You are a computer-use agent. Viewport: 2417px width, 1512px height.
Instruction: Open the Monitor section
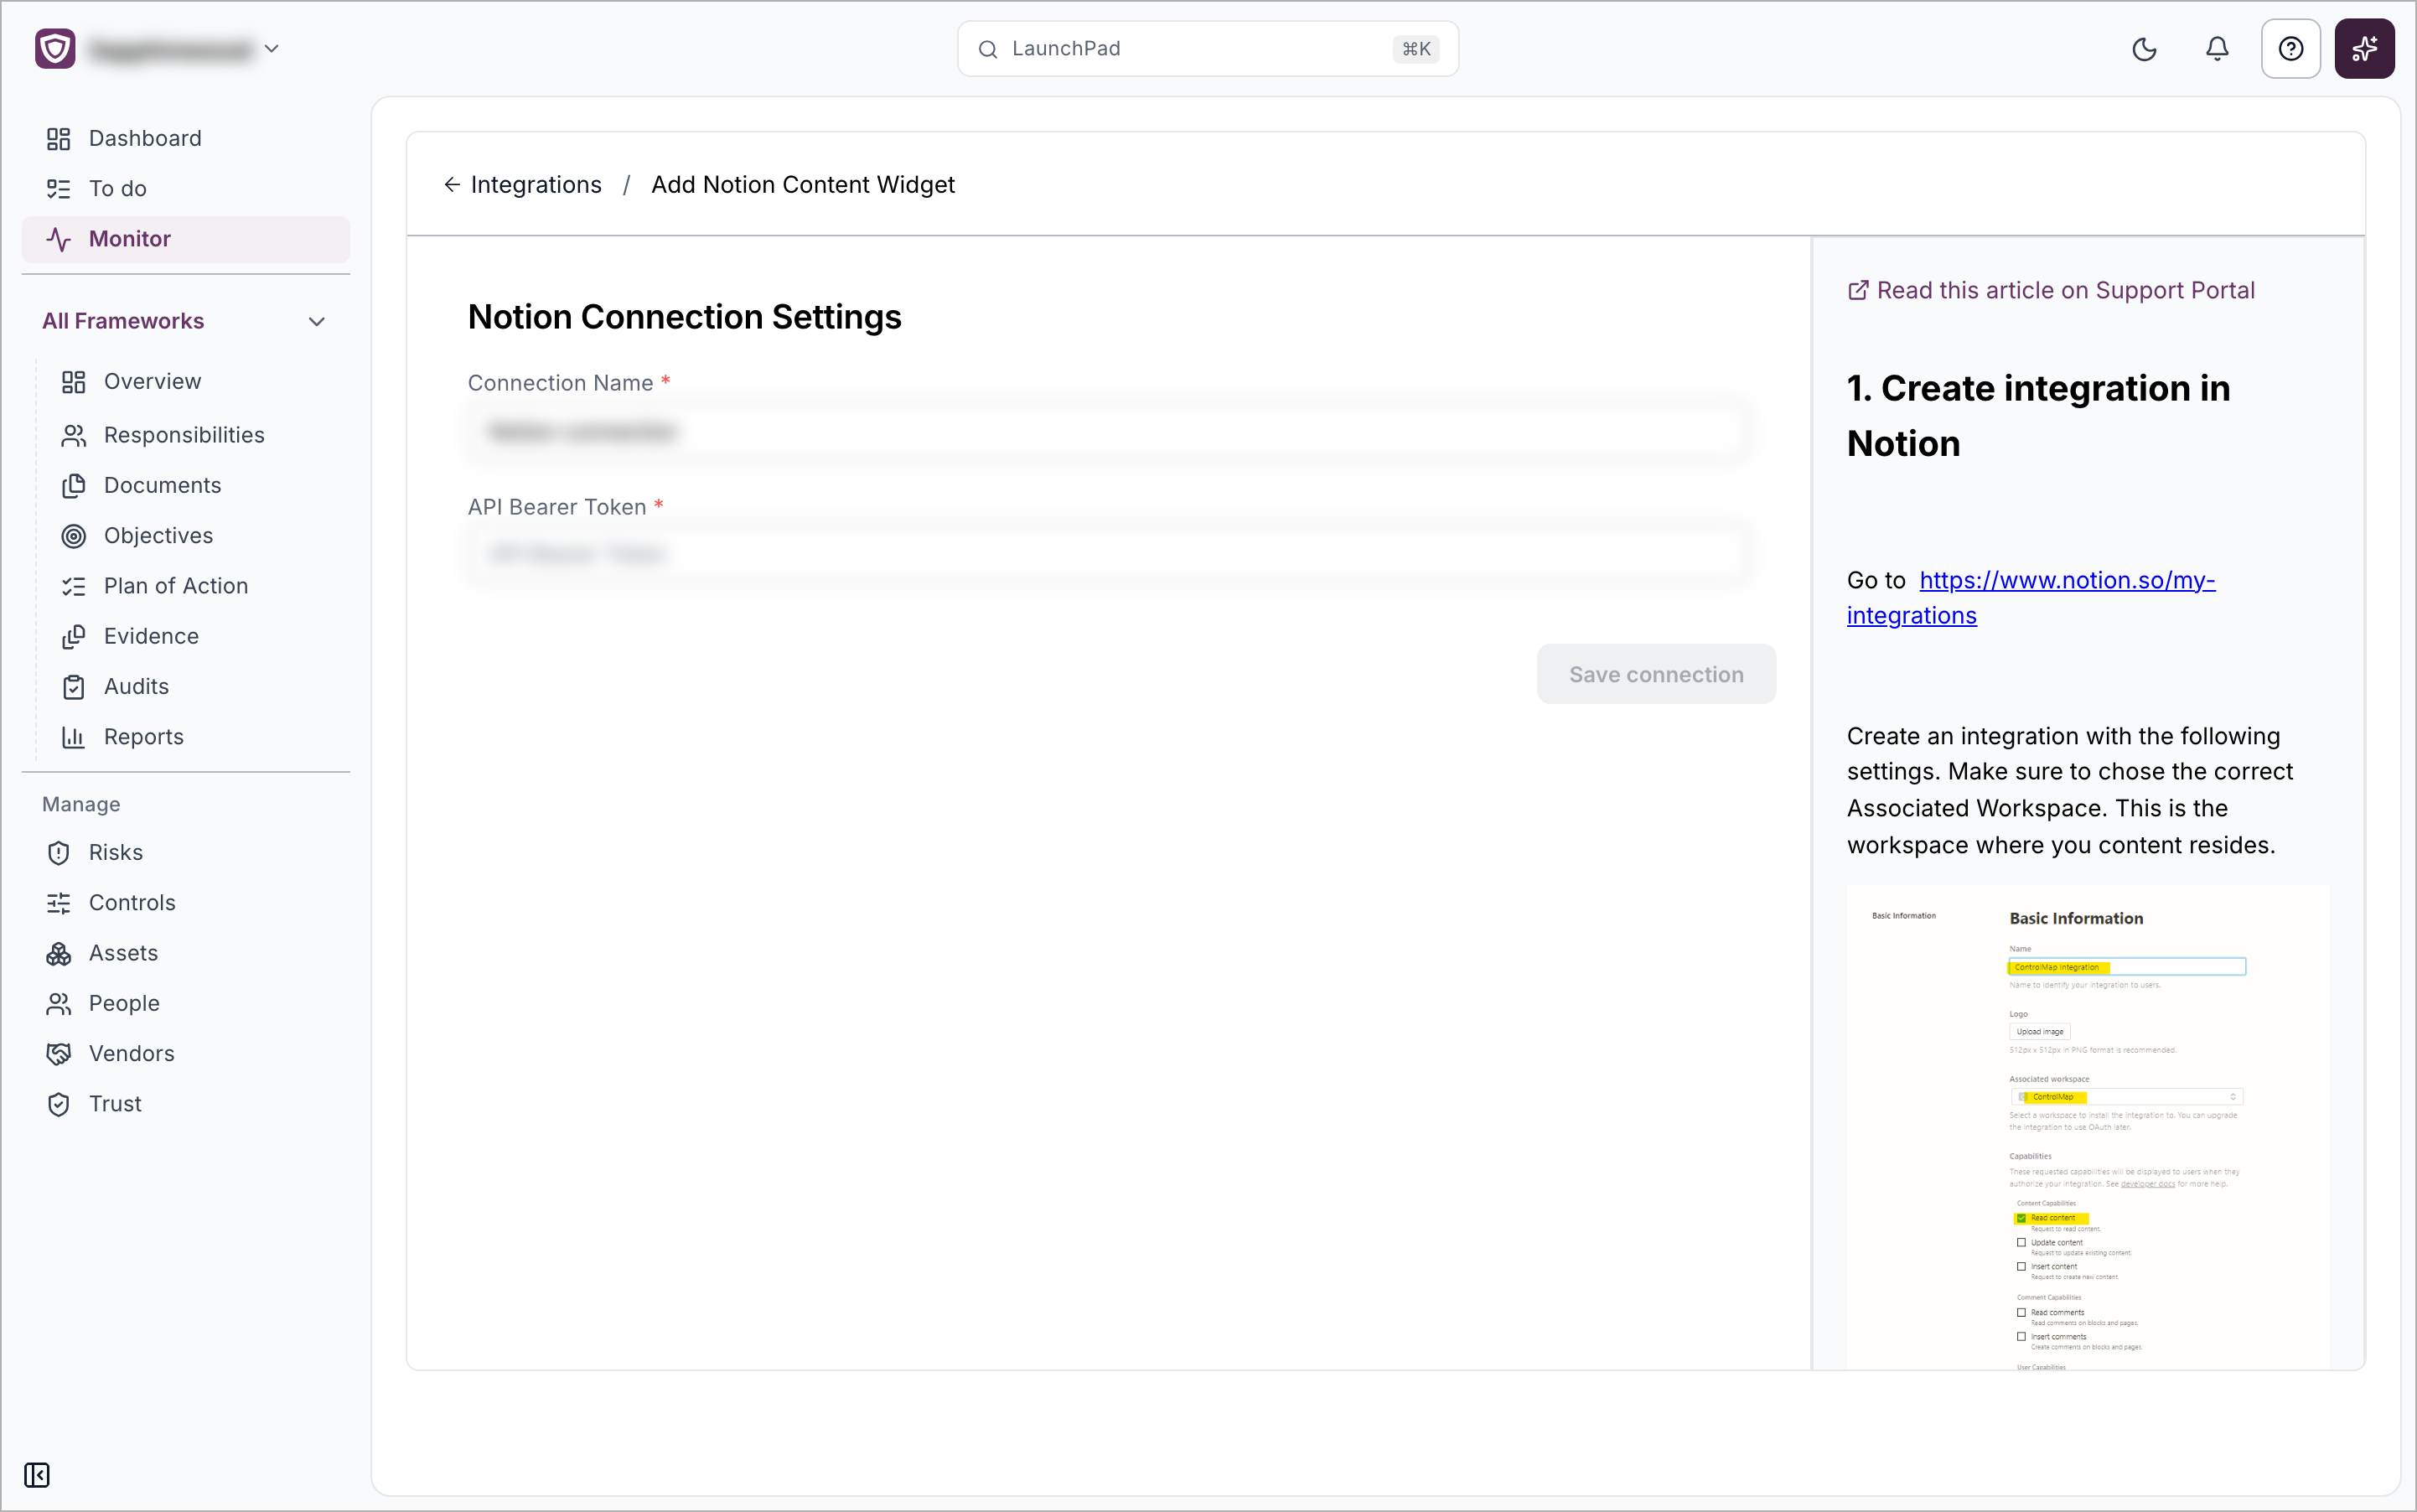pos(186,239)
